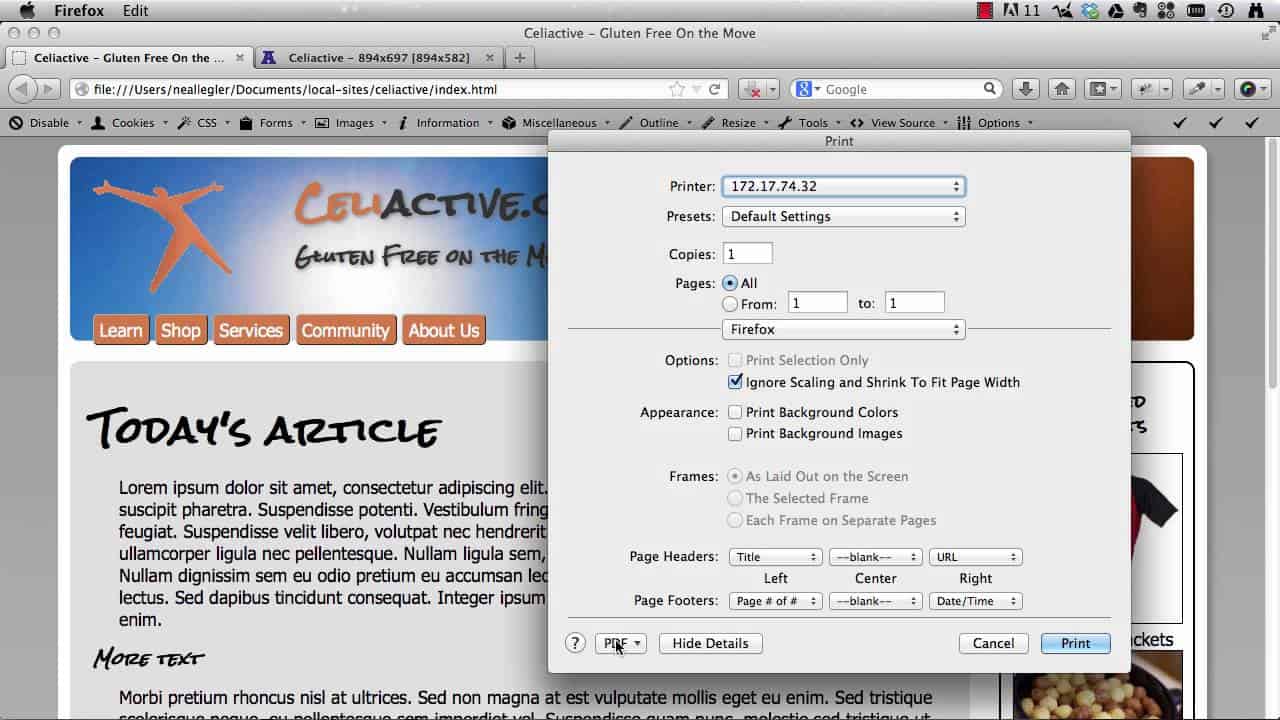Click the Time Machine clock menu bar icon
This screenshot has width=1280, height=720.
[1225, 11]
